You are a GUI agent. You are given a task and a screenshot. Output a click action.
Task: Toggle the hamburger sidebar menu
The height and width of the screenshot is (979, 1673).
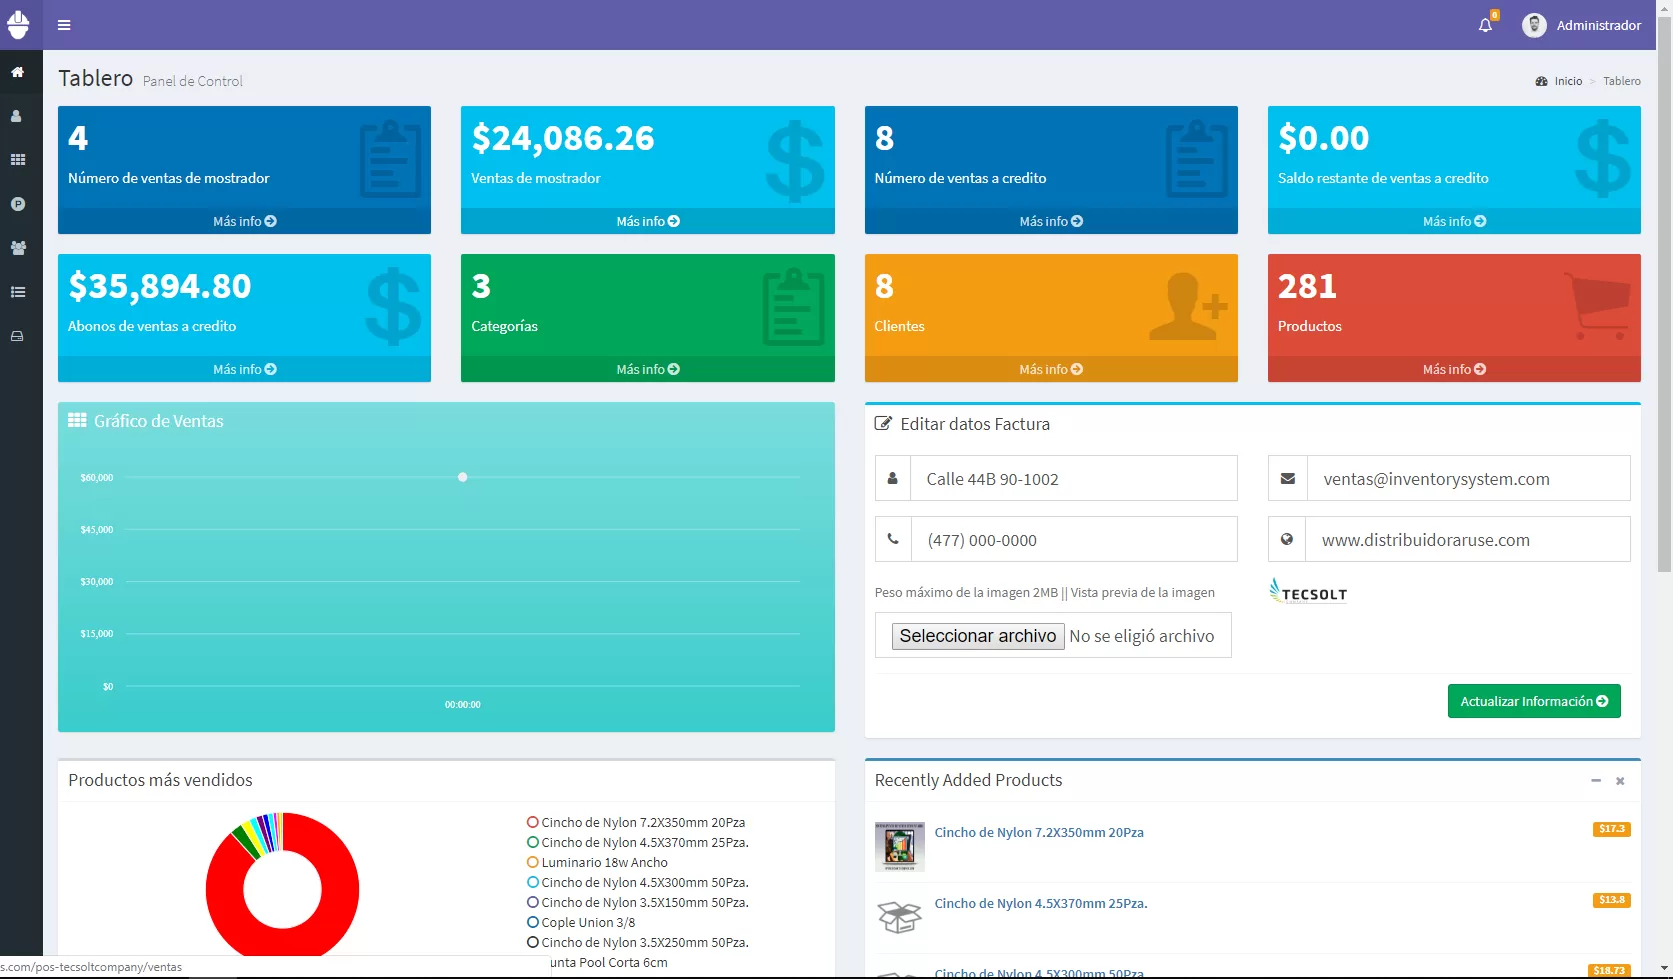(64, 25)
